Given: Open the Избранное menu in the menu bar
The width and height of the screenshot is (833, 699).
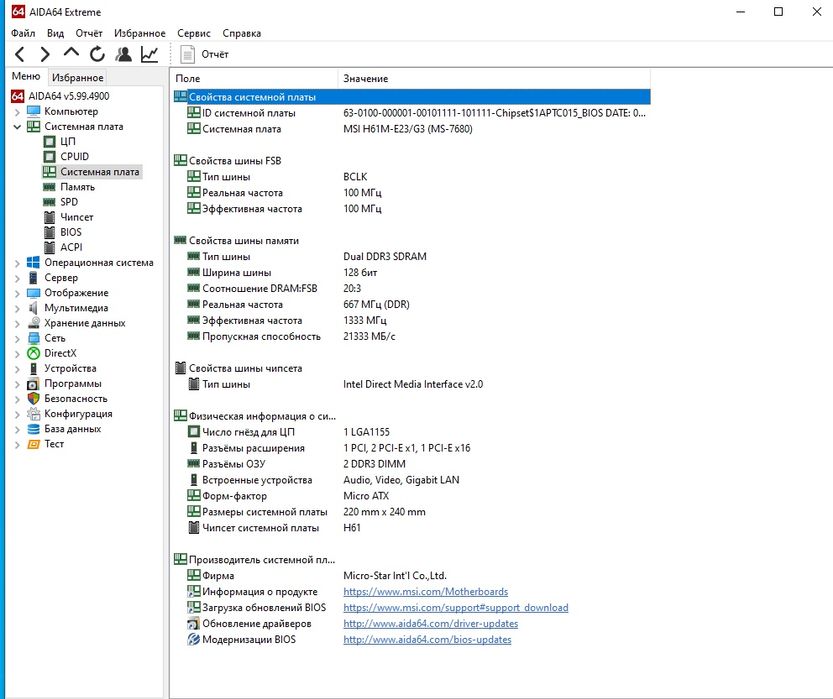Looking at the screenshot, I should [x=140, y=33].
